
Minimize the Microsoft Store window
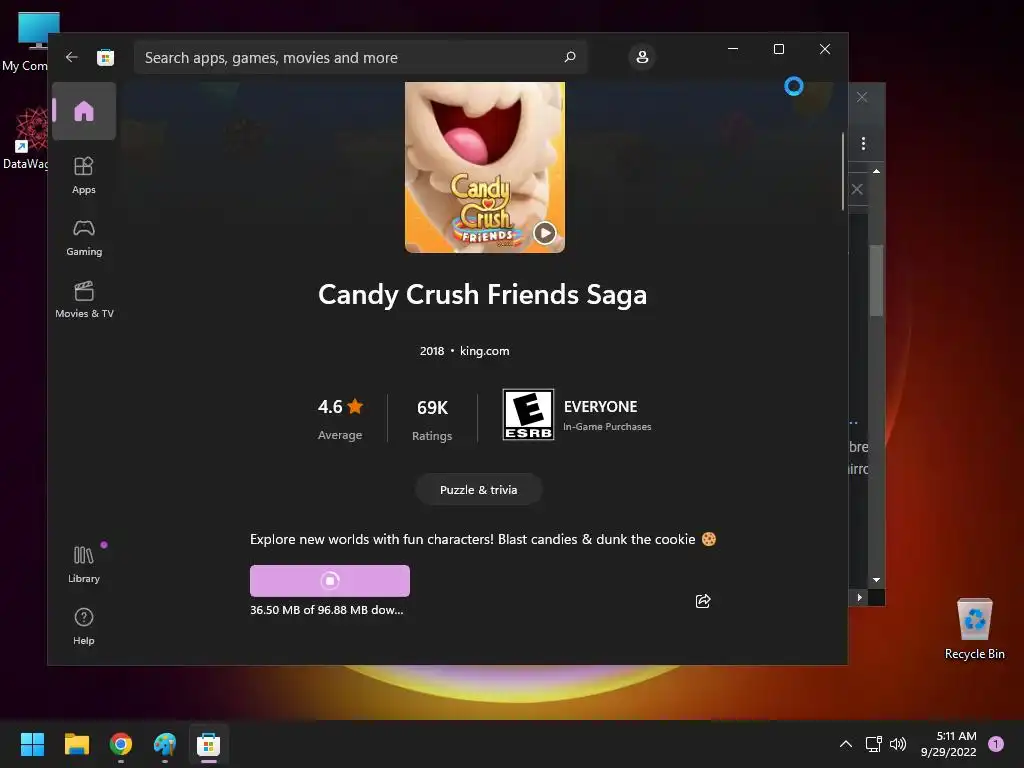733,49
